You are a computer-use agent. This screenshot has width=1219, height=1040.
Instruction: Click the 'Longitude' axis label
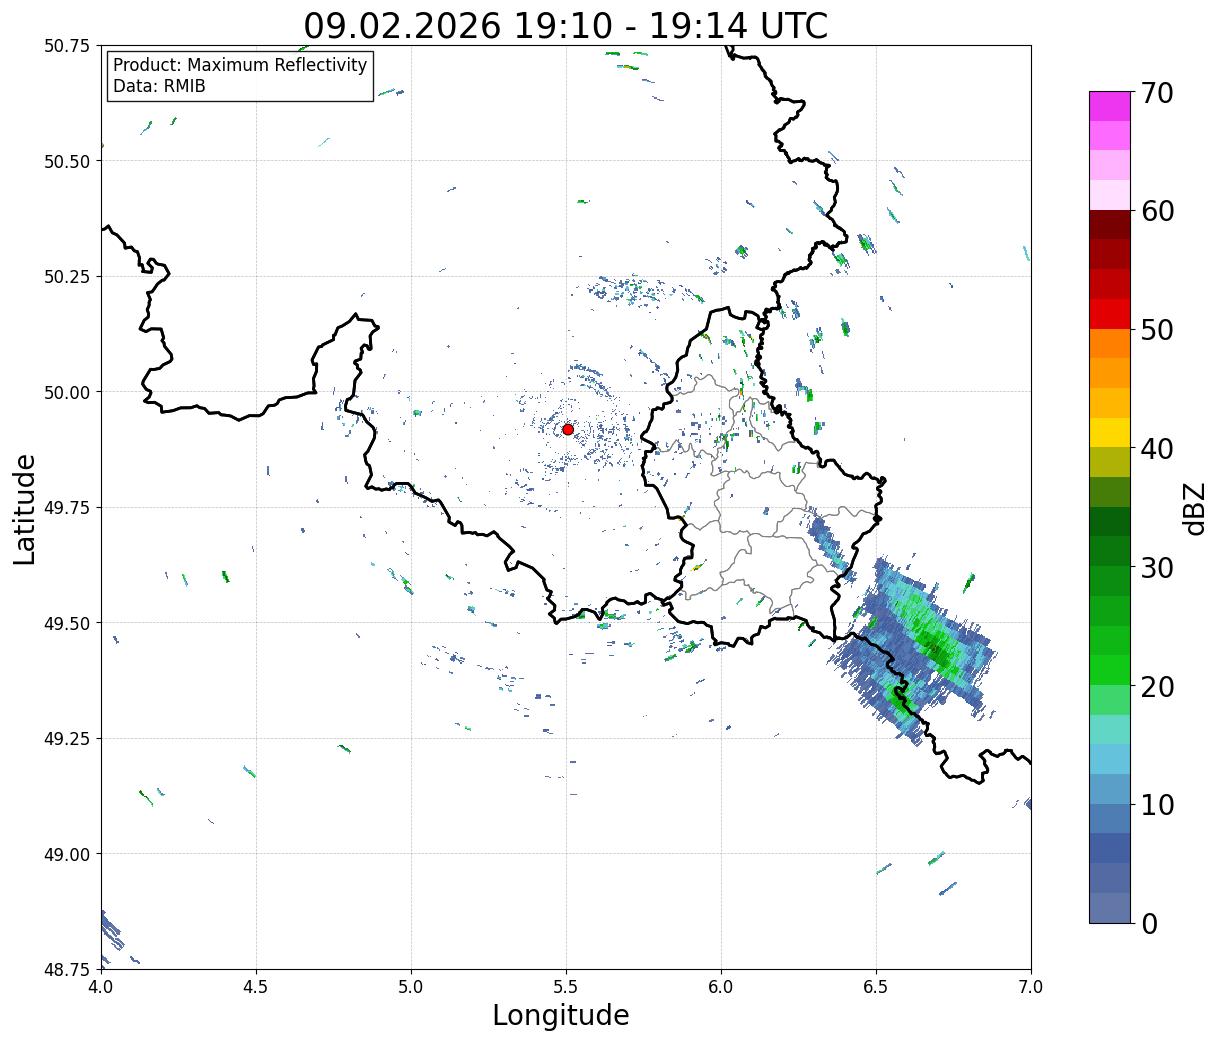(x=561, y=1015)
